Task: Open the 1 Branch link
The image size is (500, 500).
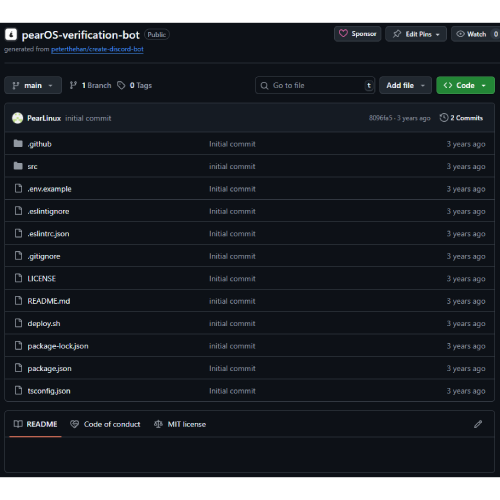Action: coord(90,85)
